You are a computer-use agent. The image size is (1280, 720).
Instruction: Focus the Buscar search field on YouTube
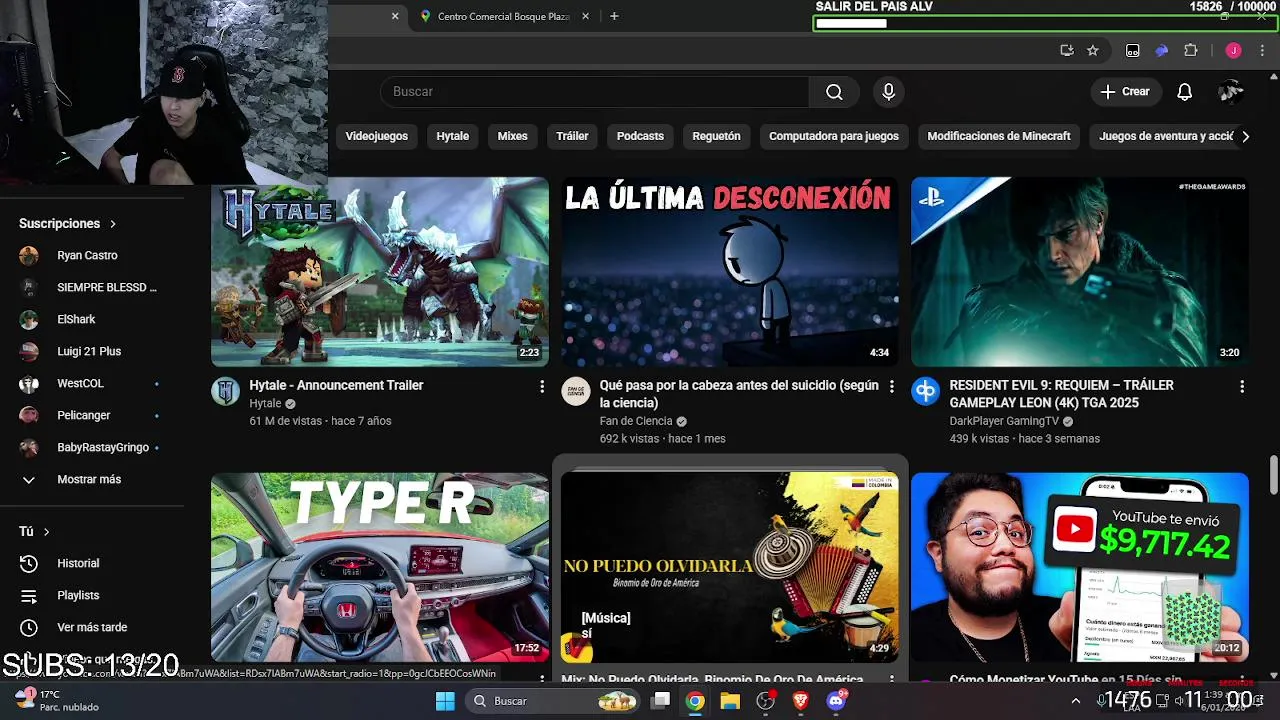pyautogui.click(x=595, y=92)
